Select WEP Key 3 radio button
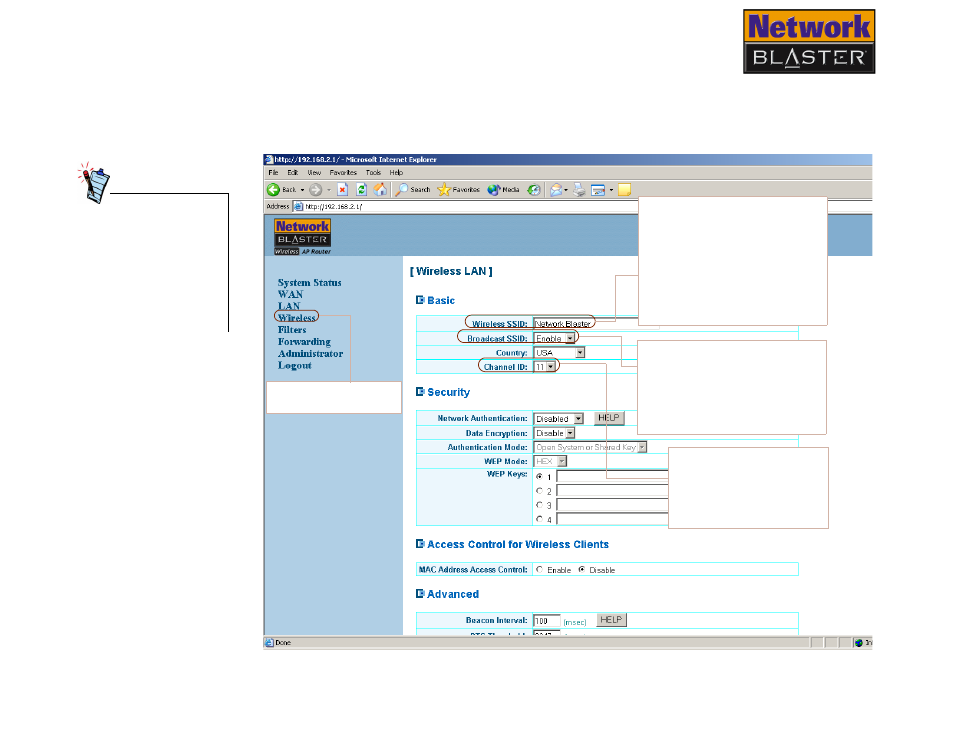954x742 pixels. [539, 505]
